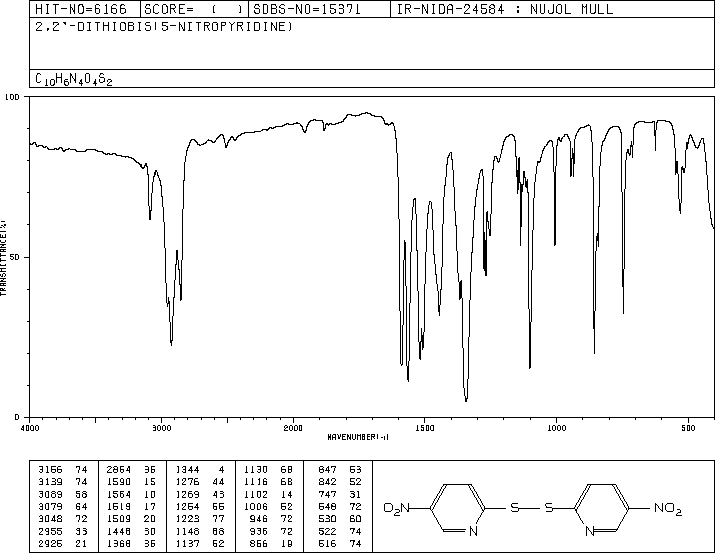
Task: Select peak table entry 847
Action: [x=327, y=469]
